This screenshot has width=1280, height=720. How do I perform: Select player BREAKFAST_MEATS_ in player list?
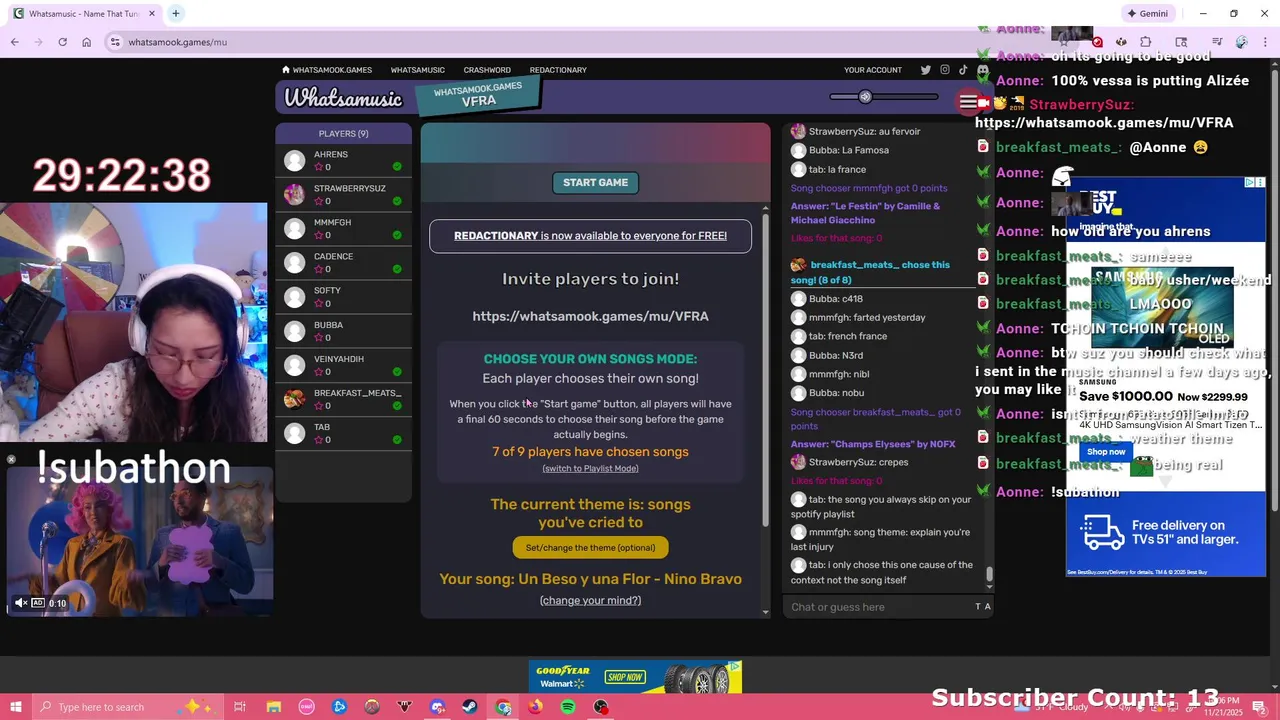(x=343, y=399)
